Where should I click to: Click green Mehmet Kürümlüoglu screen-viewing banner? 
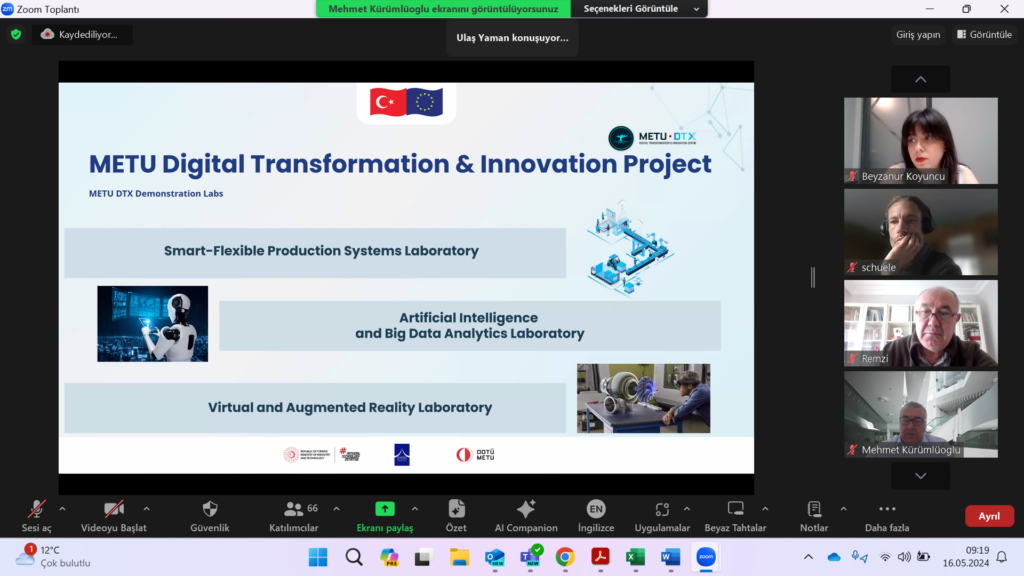(x=443, y=8)
